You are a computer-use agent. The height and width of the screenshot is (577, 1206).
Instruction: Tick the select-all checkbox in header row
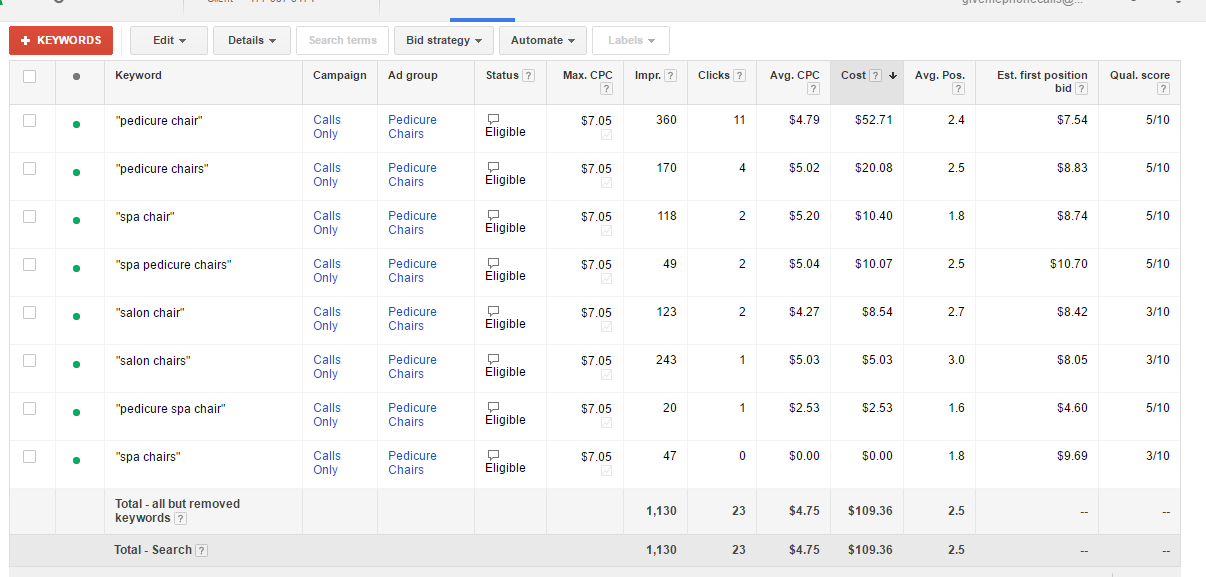coord(29,76)
